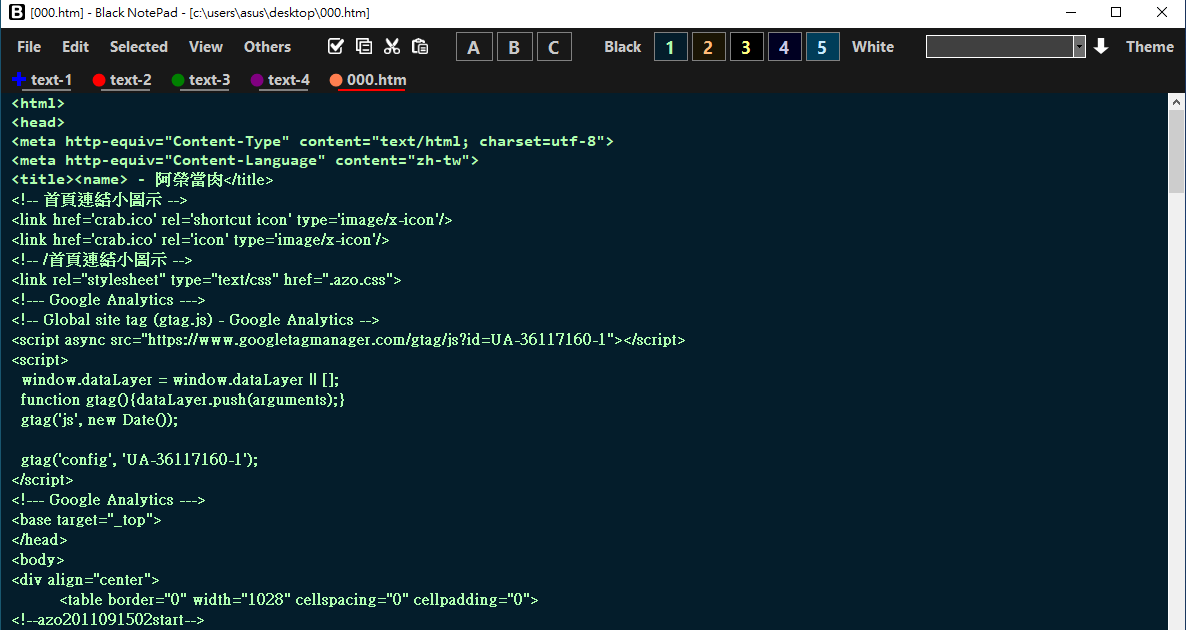The width and height of the screenshot is (1186, 630).
Task: Switch to the text-3 tab
Action: point(208,80)
